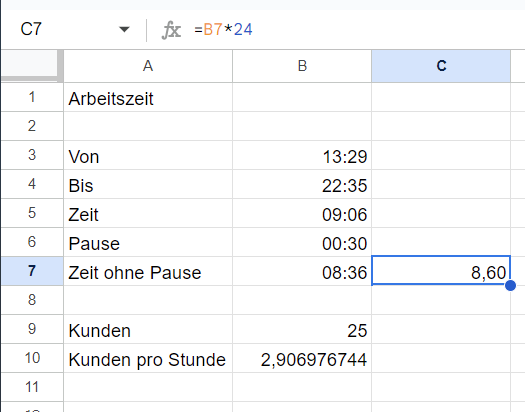Select column C header
Viewport: 525px width, 412px height.
point(441,66)
